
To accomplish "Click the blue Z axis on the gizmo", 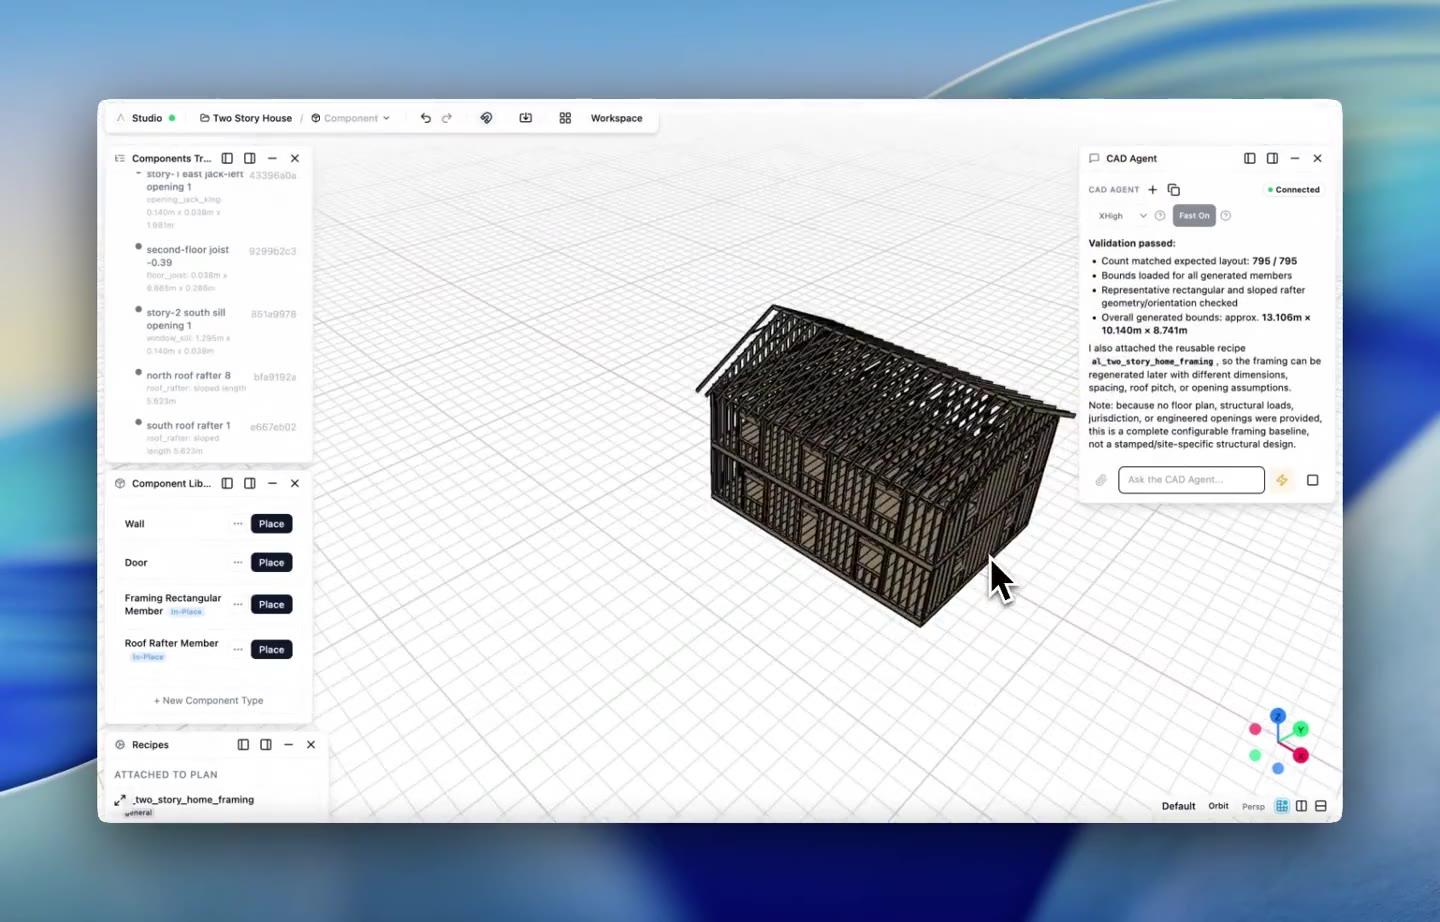I will pyautogui.click(x=1278, y=716).
